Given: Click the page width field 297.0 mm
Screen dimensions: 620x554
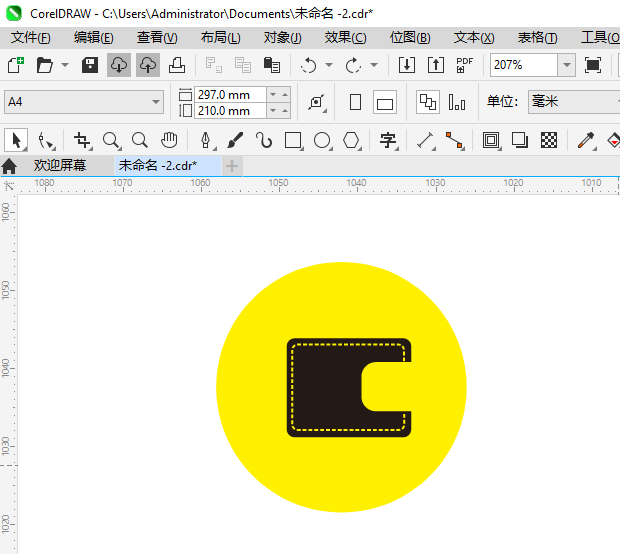Looking at the screenshot, I should [x=230, y=95].
